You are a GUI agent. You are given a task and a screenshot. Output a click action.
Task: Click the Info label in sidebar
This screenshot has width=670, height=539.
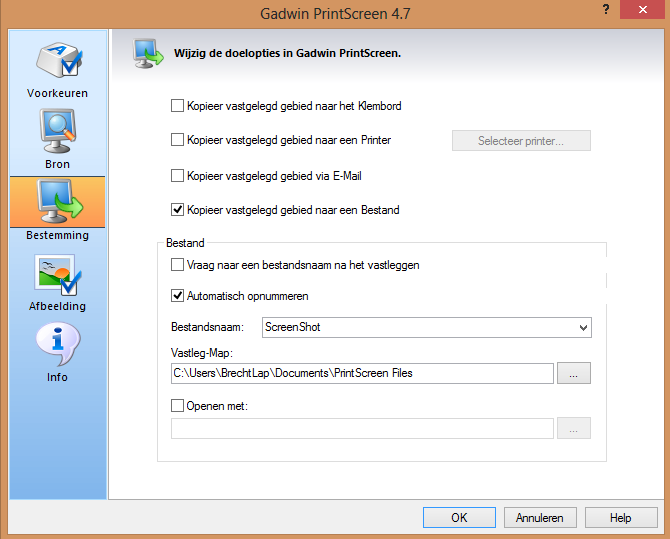coord(57,377)
